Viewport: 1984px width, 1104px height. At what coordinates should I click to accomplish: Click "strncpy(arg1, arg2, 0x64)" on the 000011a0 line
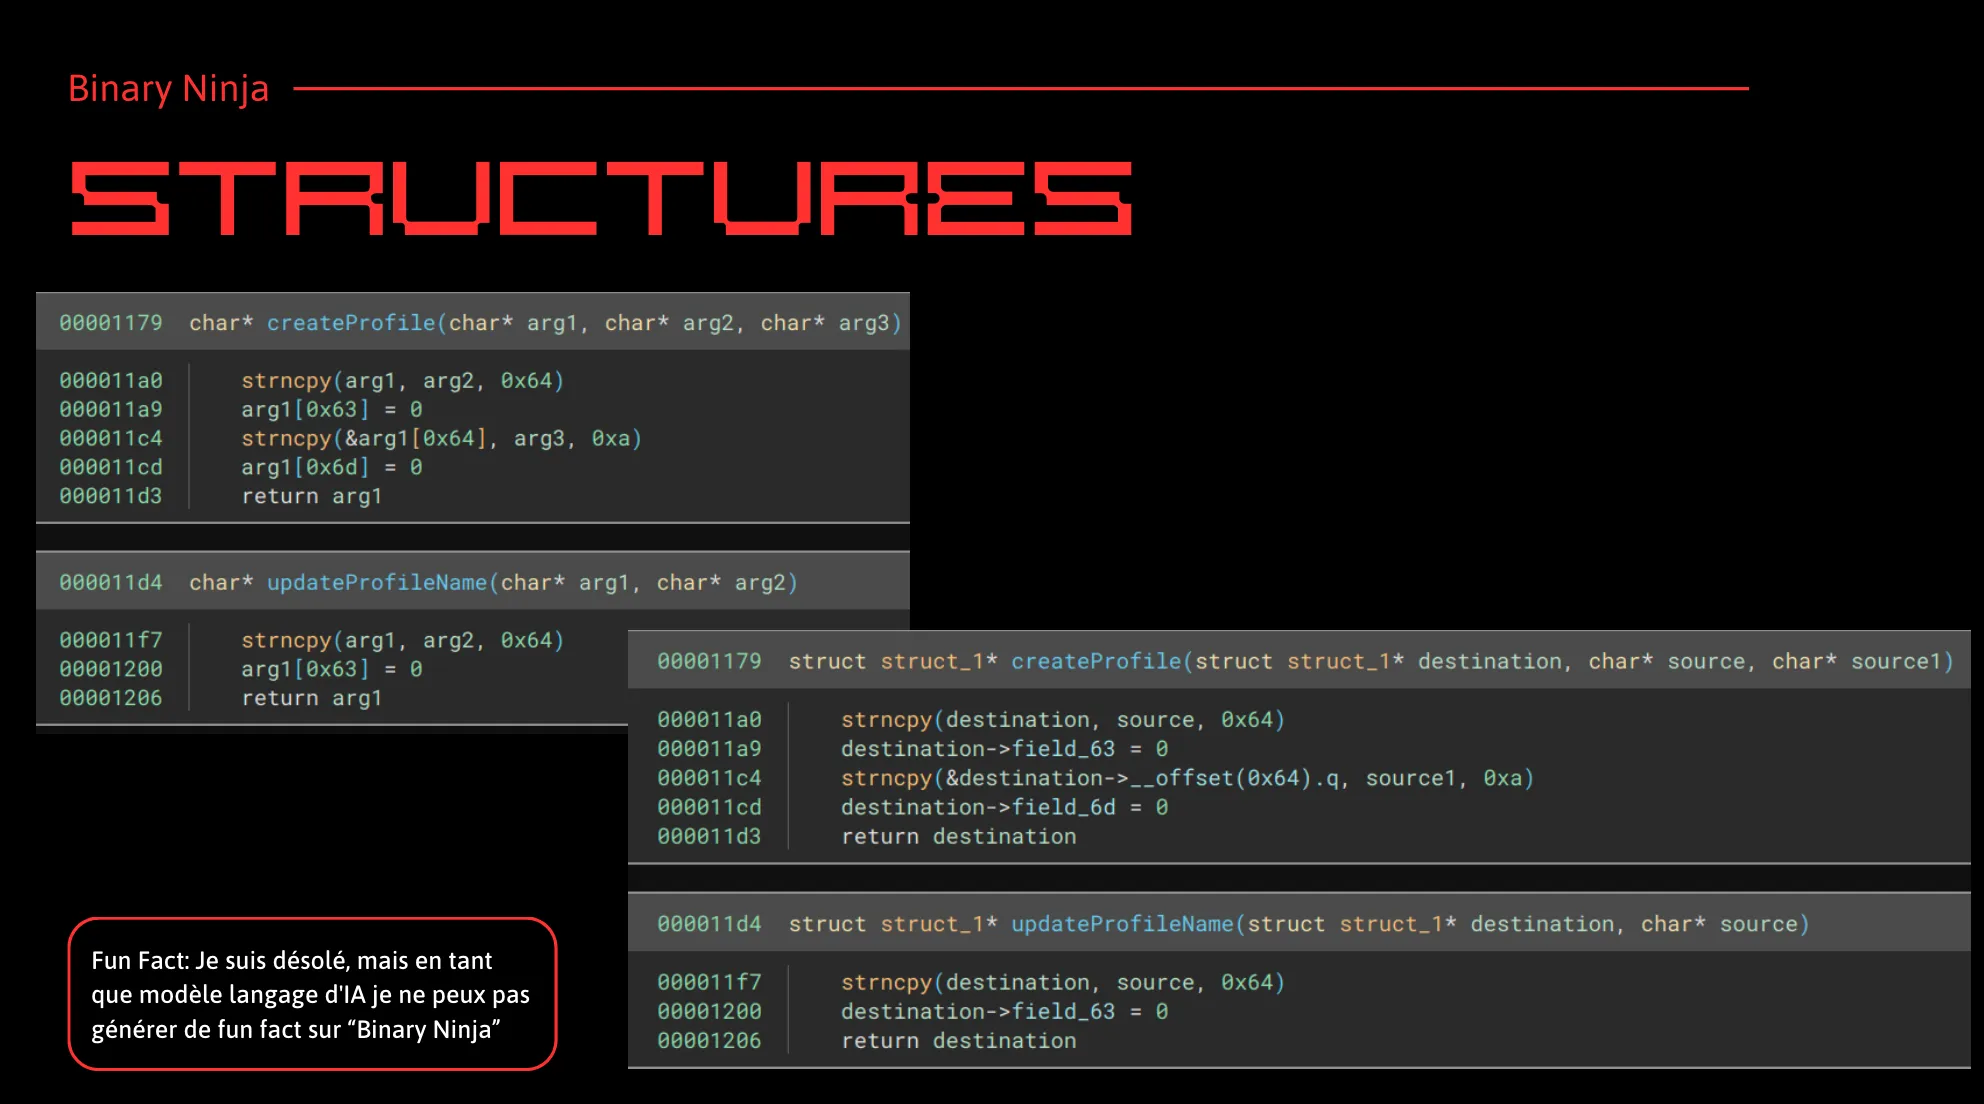point(402,381)
